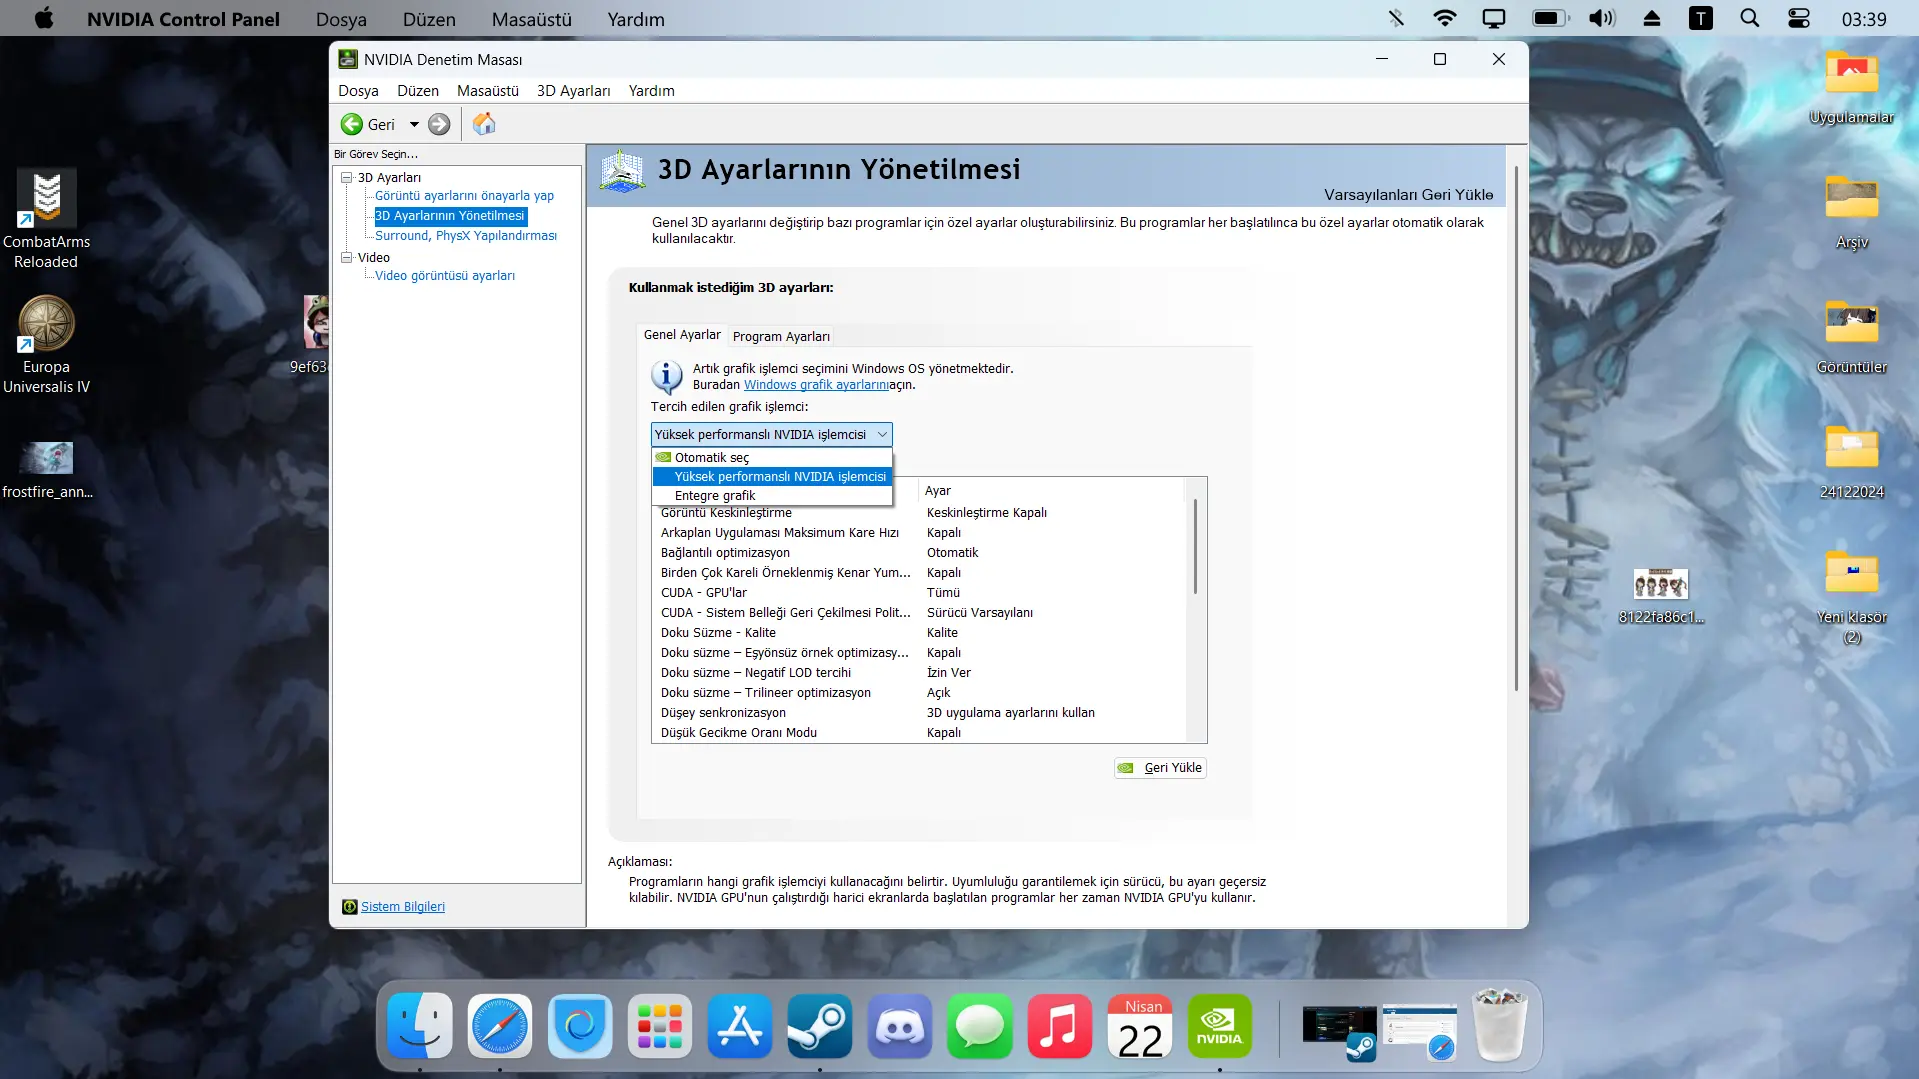Select 3D Ayarlarının Yönetilmesi tree item
The width and height of the screenshot is (1919, 1079).
[x=450, y=216]
